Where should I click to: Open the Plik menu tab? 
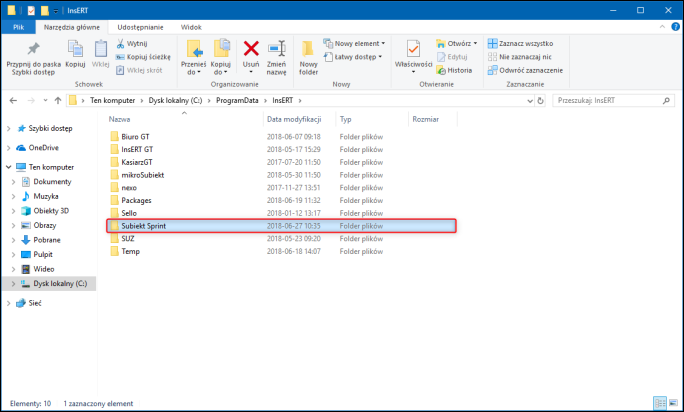18,27
